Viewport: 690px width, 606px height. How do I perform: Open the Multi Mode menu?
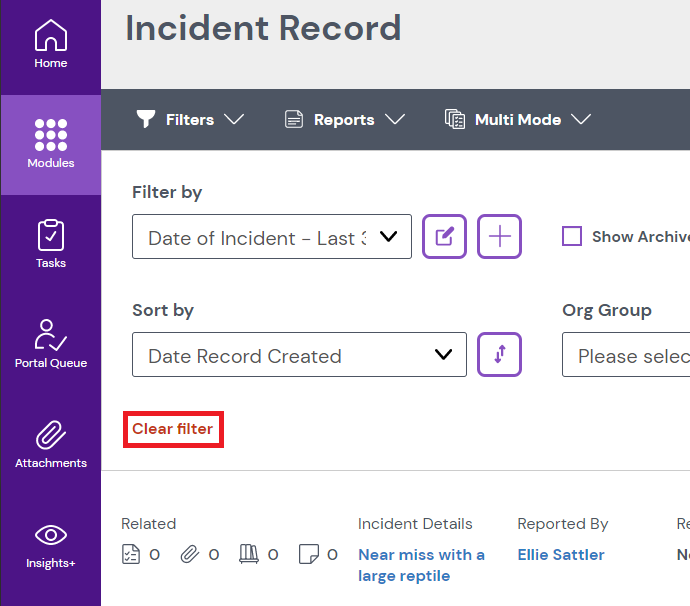click(517, 119)
